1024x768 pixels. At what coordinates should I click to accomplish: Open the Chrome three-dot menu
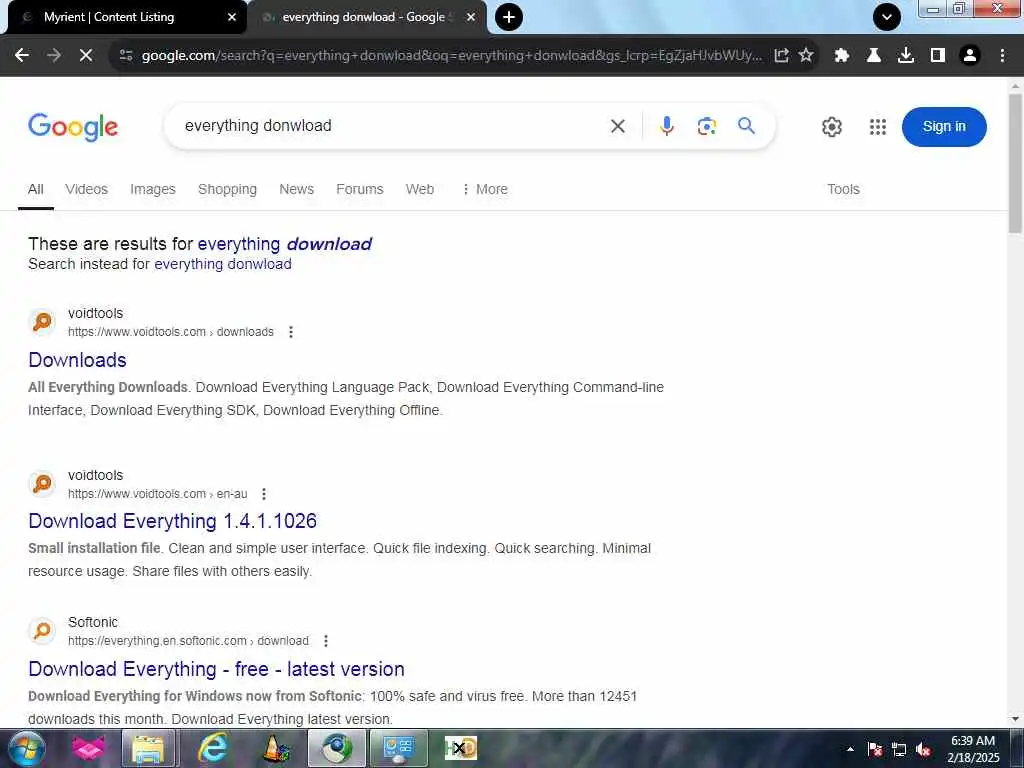(1002, 56)
